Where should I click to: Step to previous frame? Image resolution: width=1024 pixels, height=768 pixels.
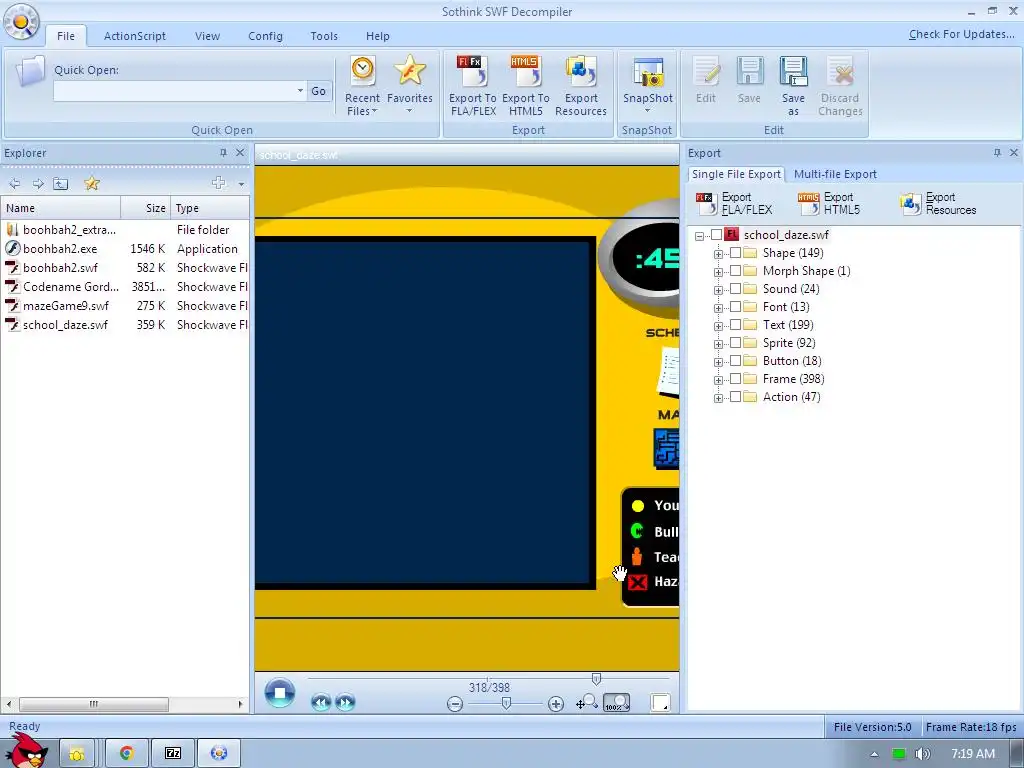point(321,703)
